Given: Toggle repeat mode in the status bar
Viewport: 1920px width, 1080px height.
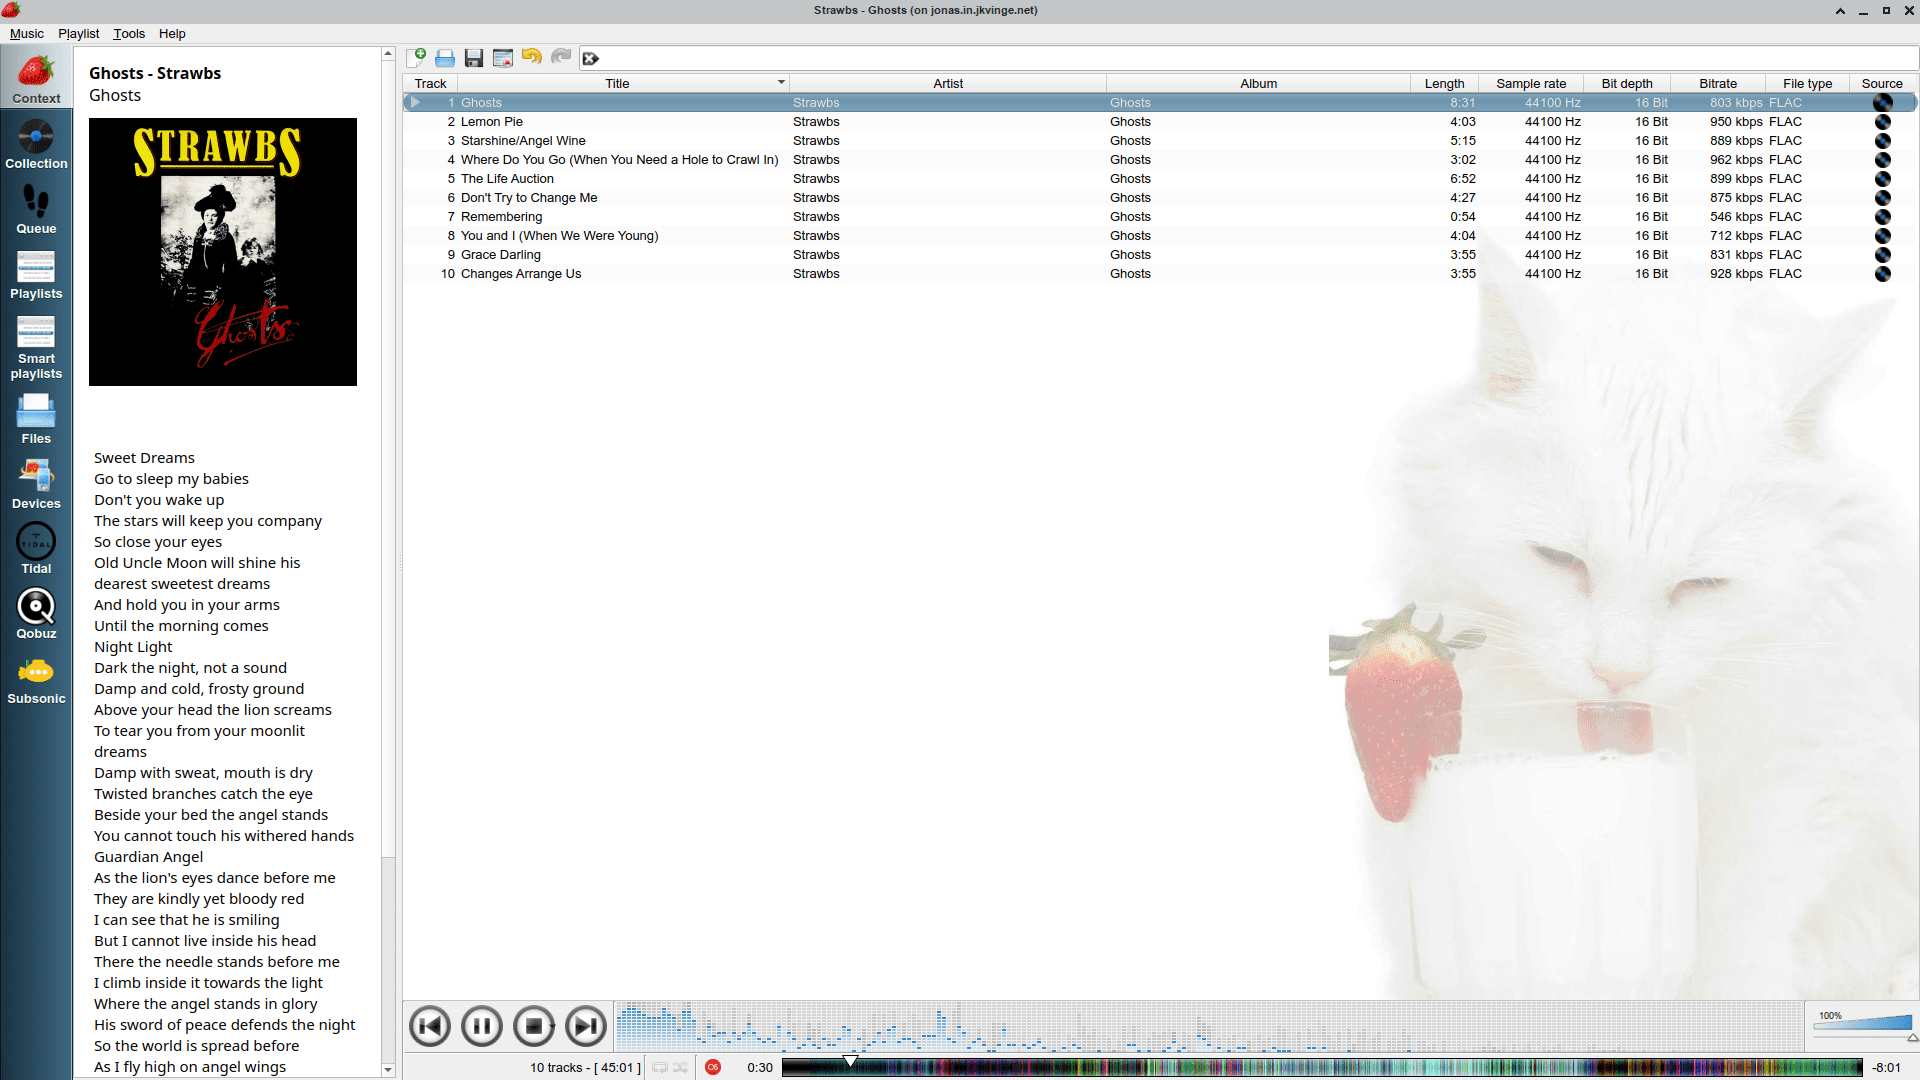Looking at the screenshot, I should point(660,1068).
